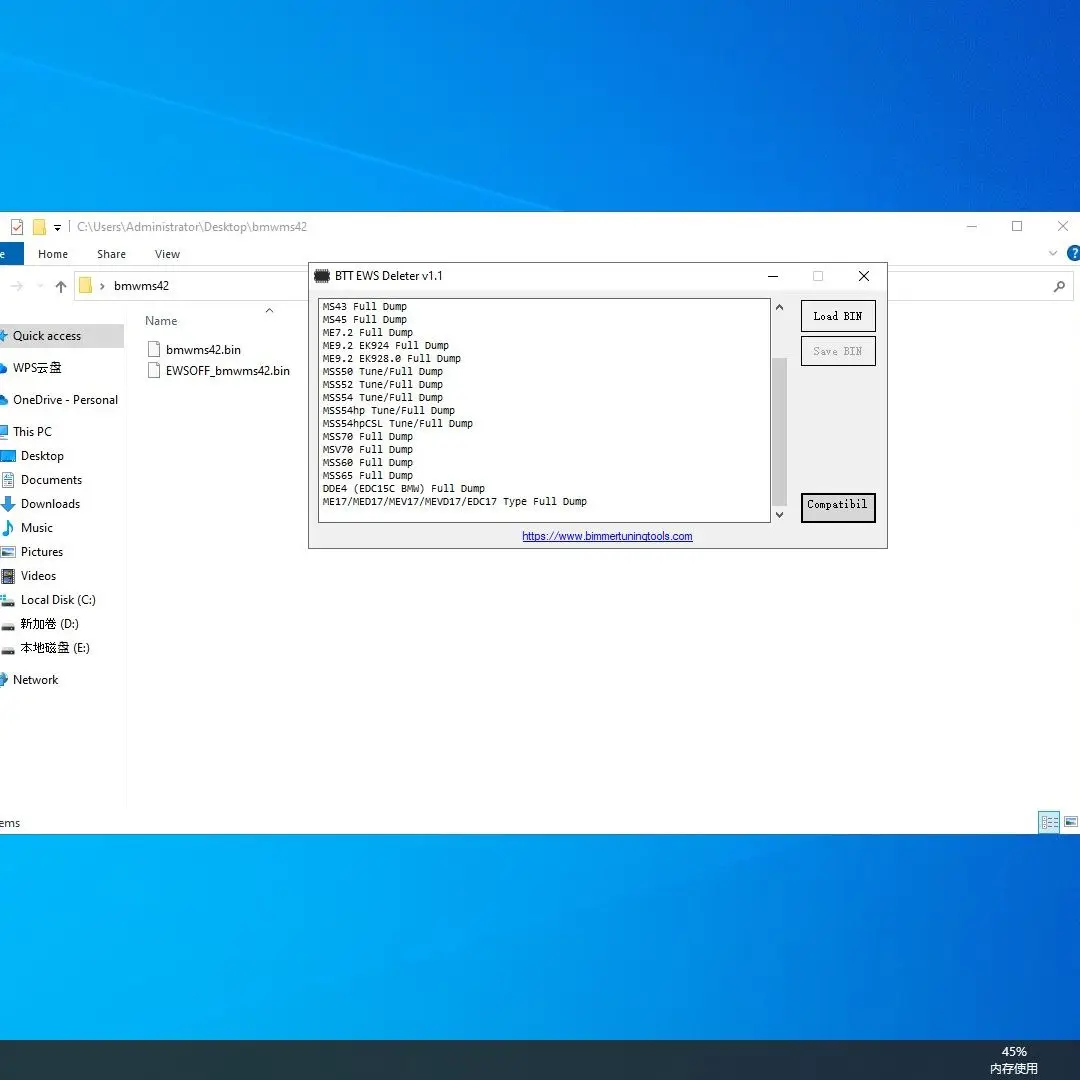Minimize the BTT EWS Deleter window
Viewport: 1080px width, 1080px height.
773,276
